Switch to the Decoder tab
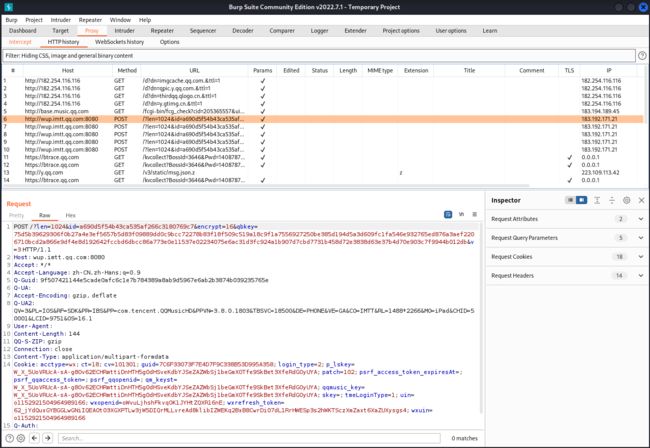650x448 pixels. tap(243, 31)
